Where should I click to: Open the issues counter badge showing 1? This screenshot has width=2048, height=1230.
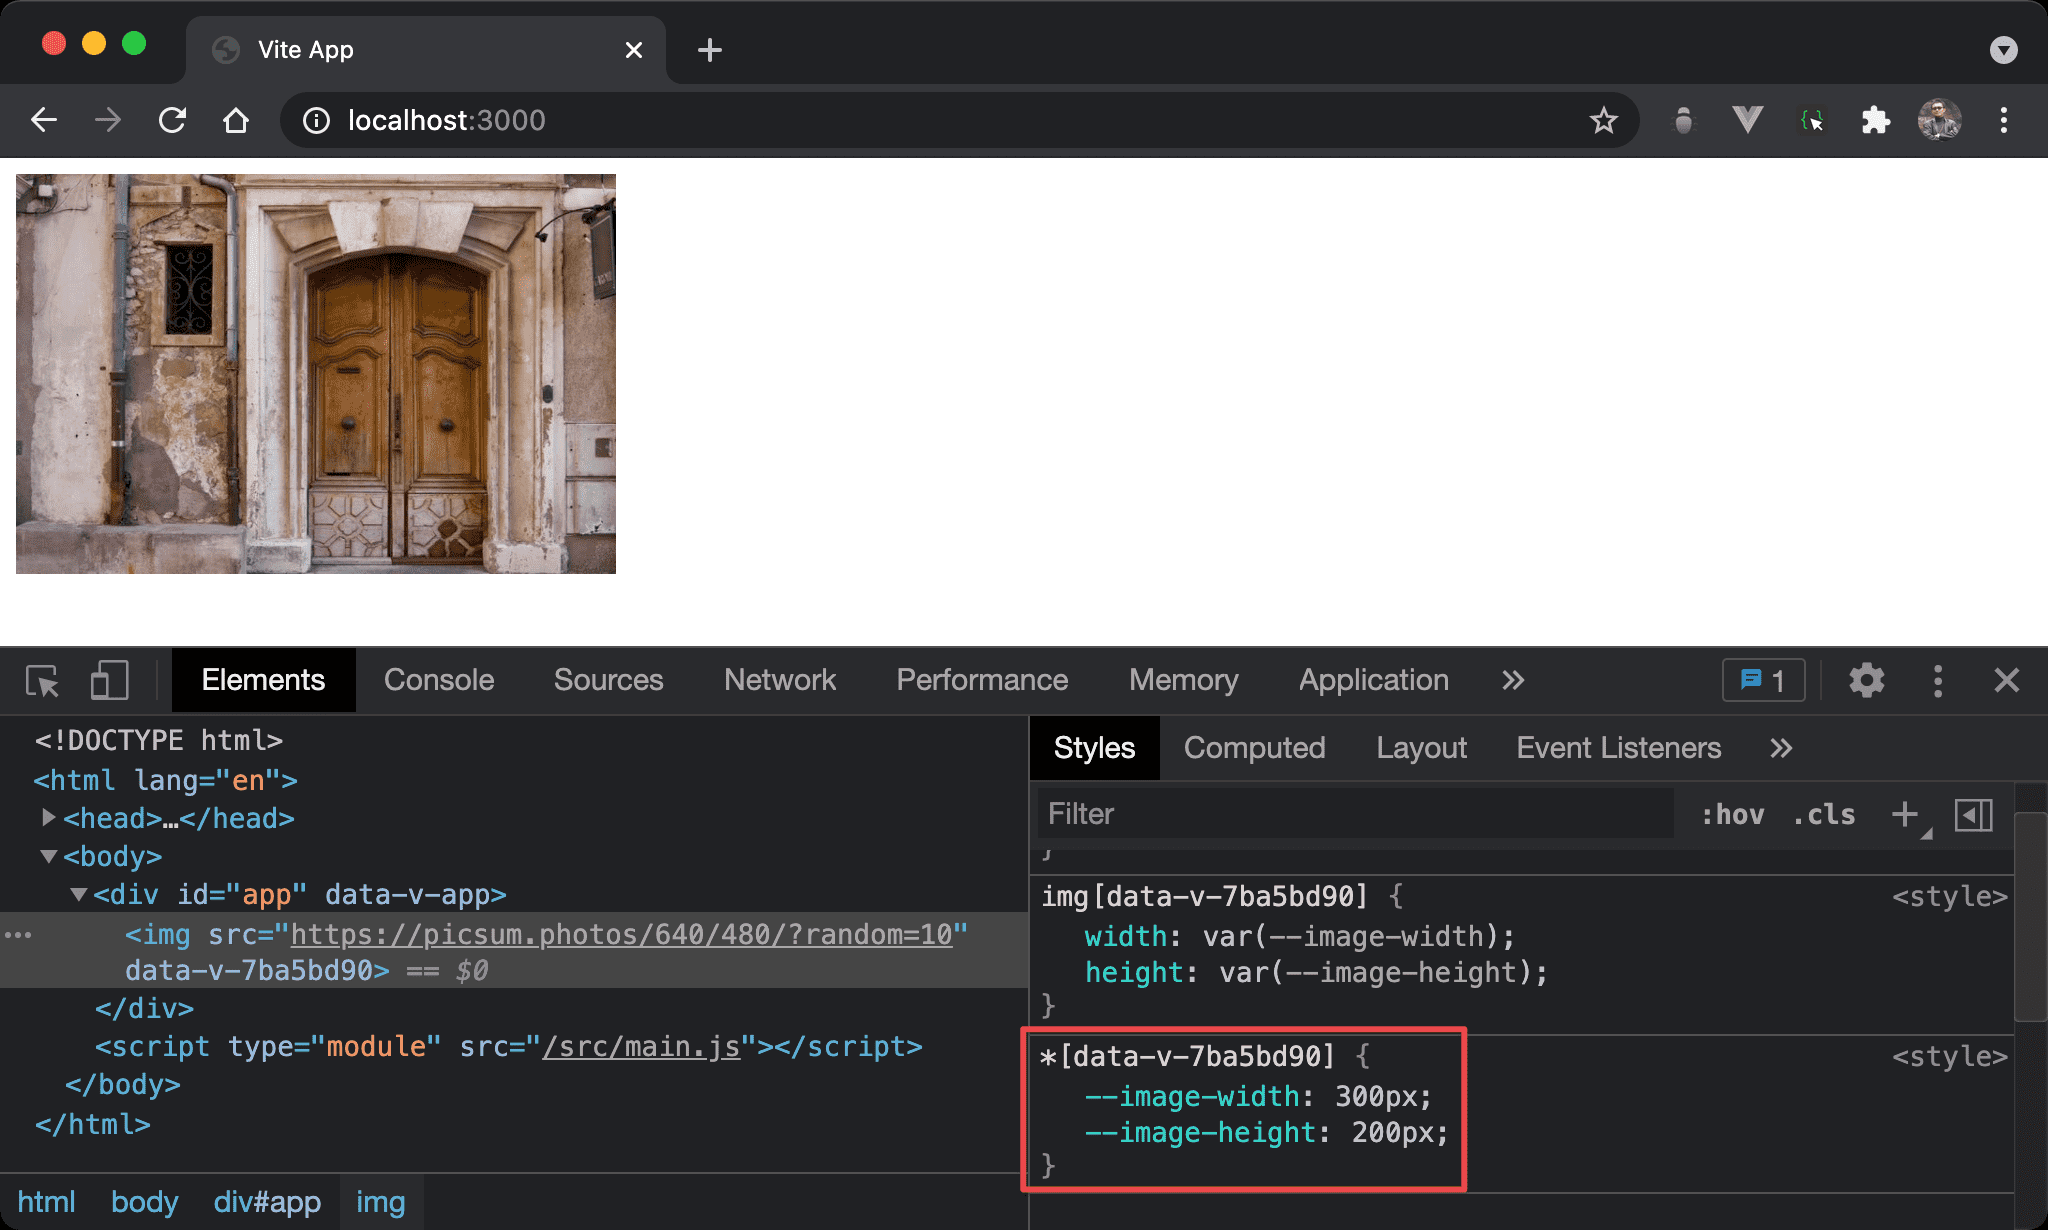1763,681
